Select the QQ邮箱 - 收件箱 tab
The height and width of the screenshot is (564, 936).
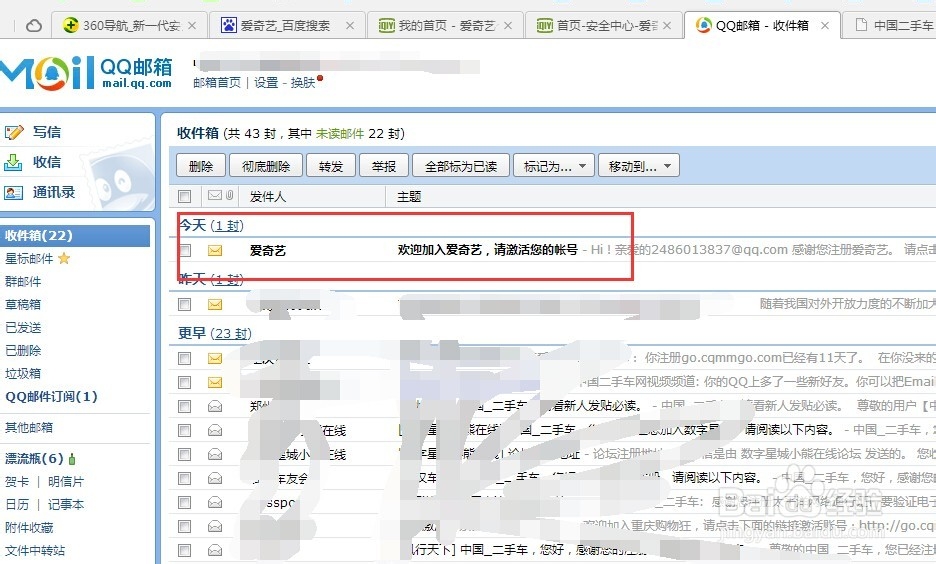tap(762, 26)
